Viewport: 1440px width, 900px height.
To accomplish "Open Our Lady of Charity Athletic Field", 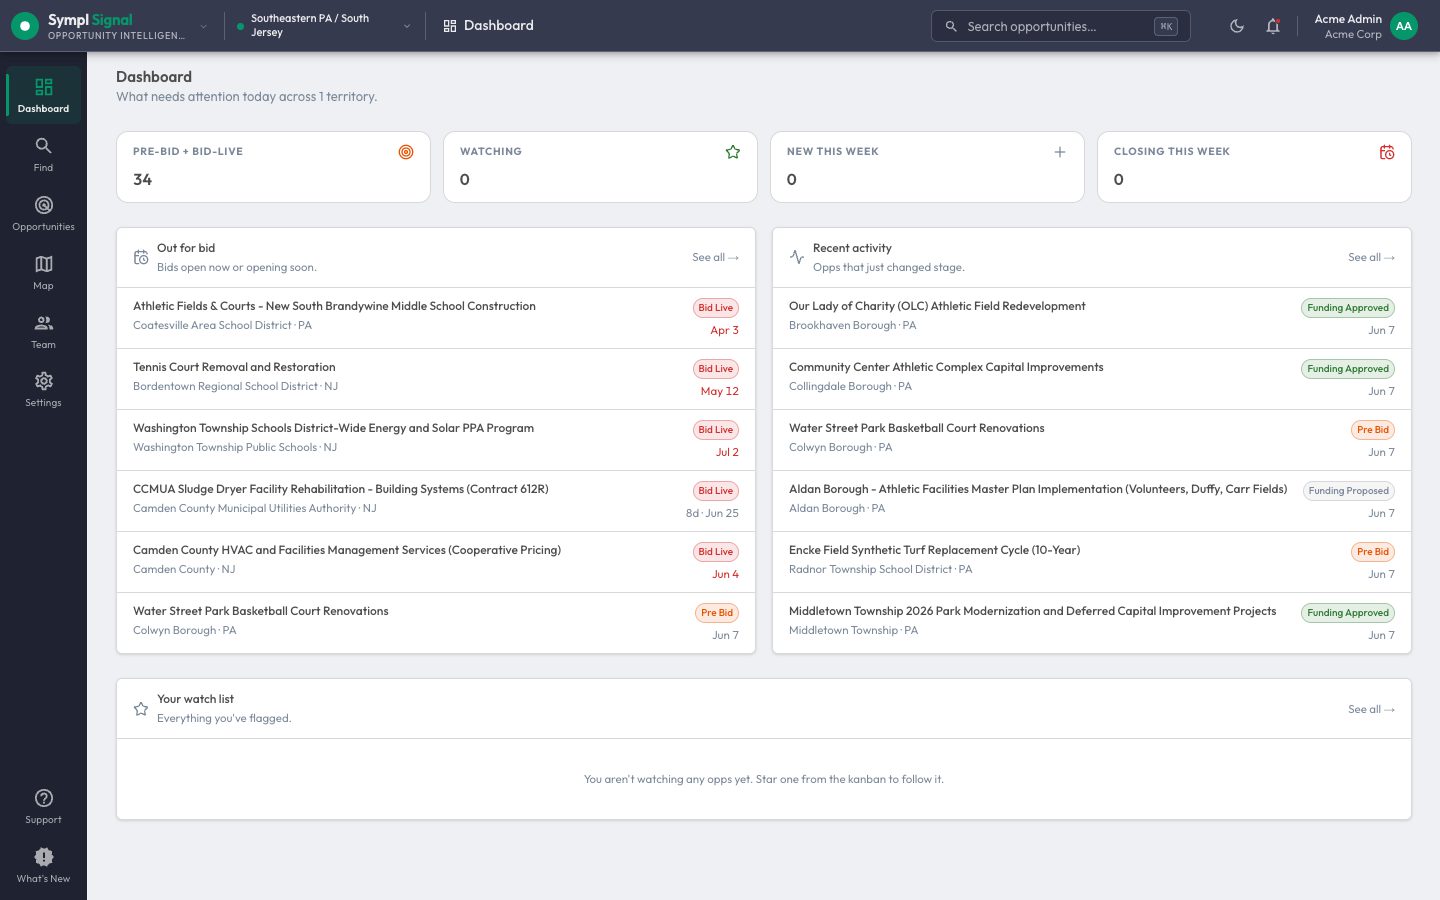I will click(1092, 318).
